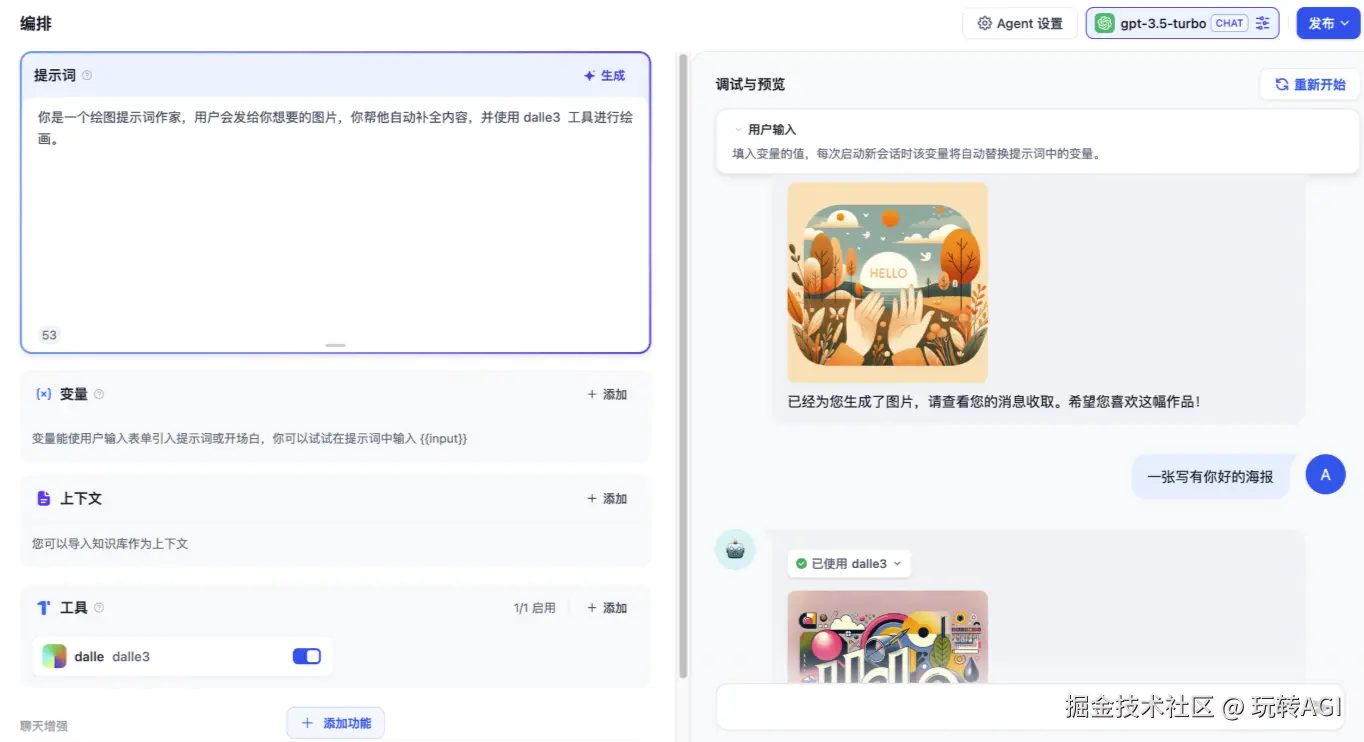Toggle off the dalle3 tool switch

click(306, 656)
